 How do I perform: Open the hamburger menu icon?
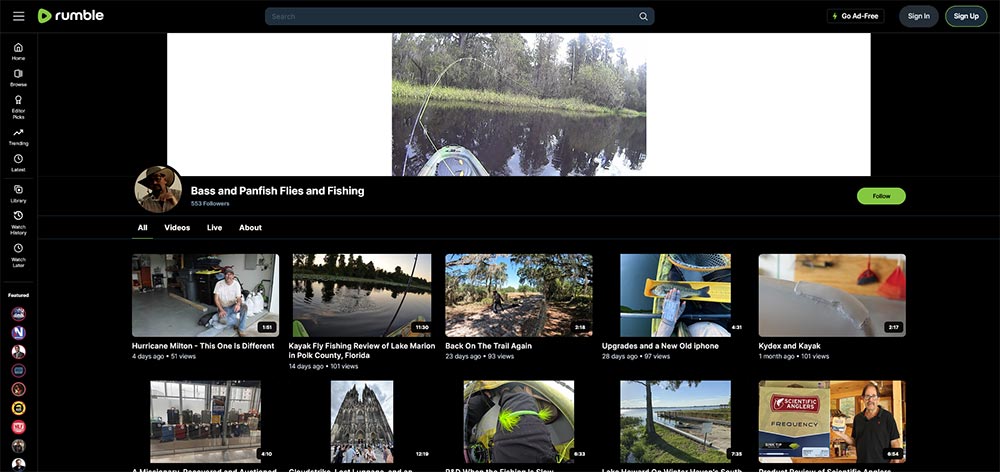click(18, 16)
